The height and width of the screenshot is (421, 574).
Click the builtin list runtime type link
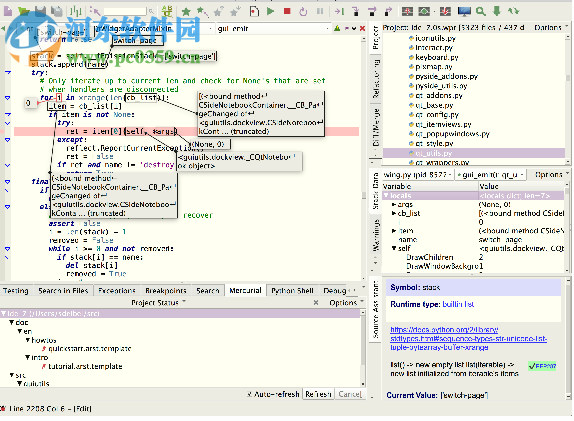(x=458, y=304)
